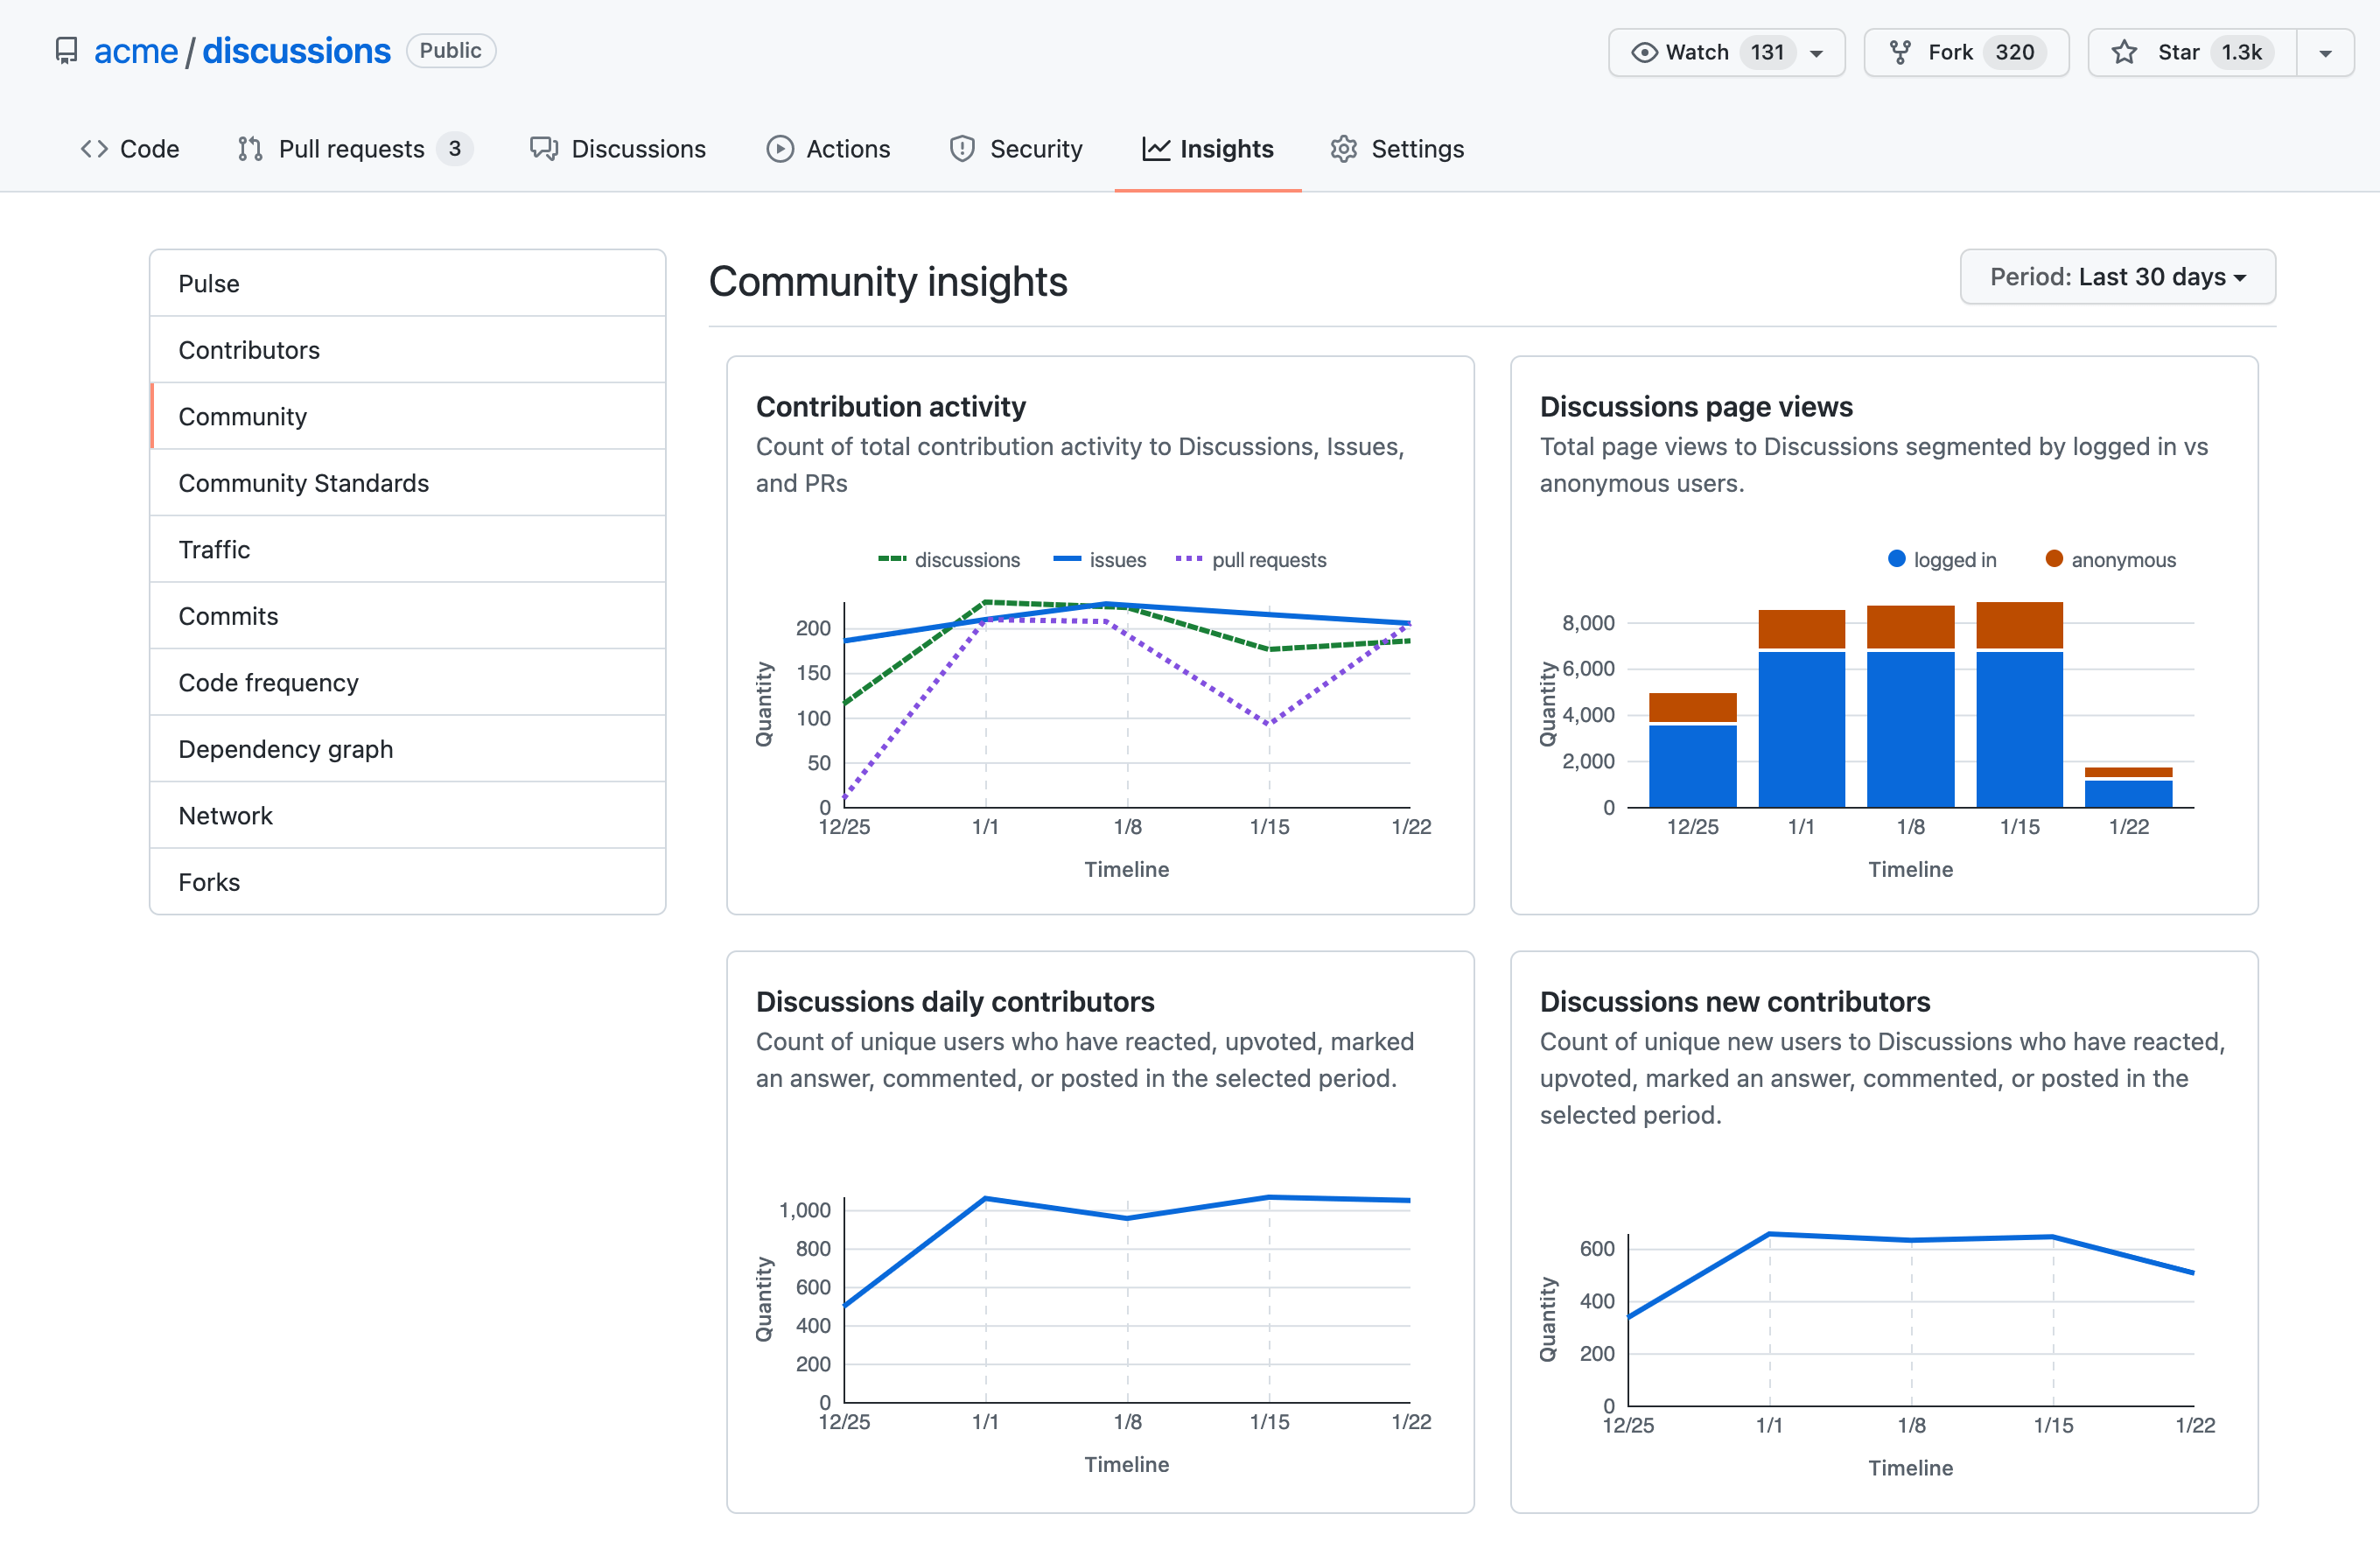Click the Star icon
Screen dimensions: 2380x1549
point(2124,52)
